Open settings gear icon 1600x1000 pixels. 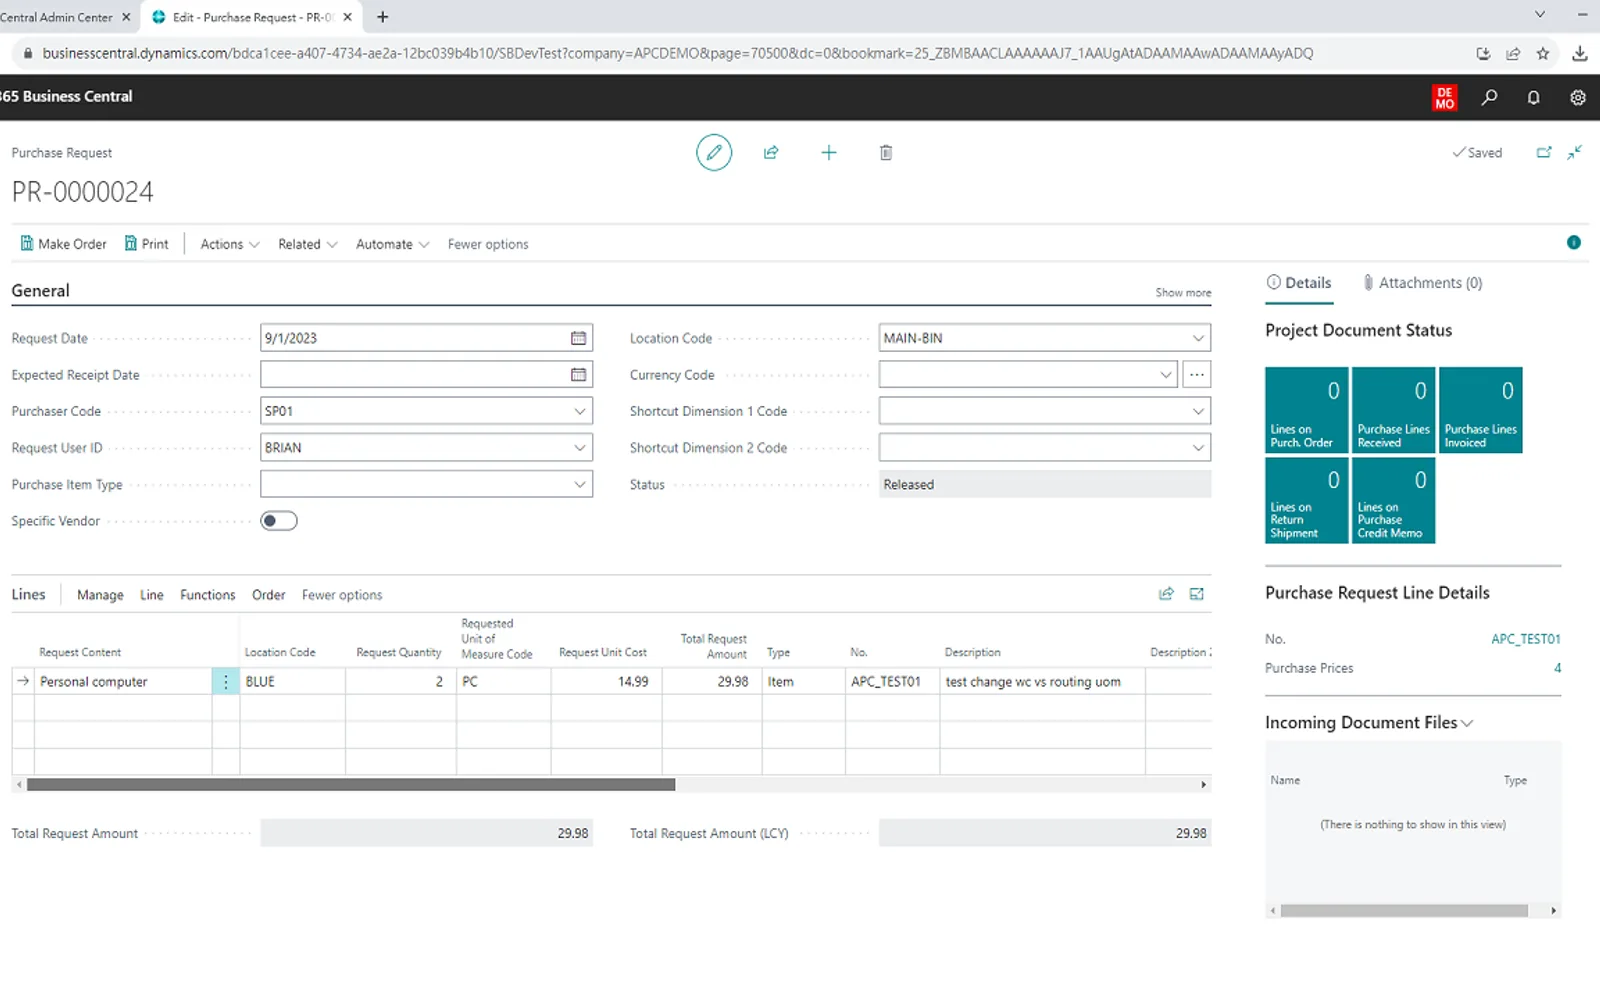click(1577, 97)
